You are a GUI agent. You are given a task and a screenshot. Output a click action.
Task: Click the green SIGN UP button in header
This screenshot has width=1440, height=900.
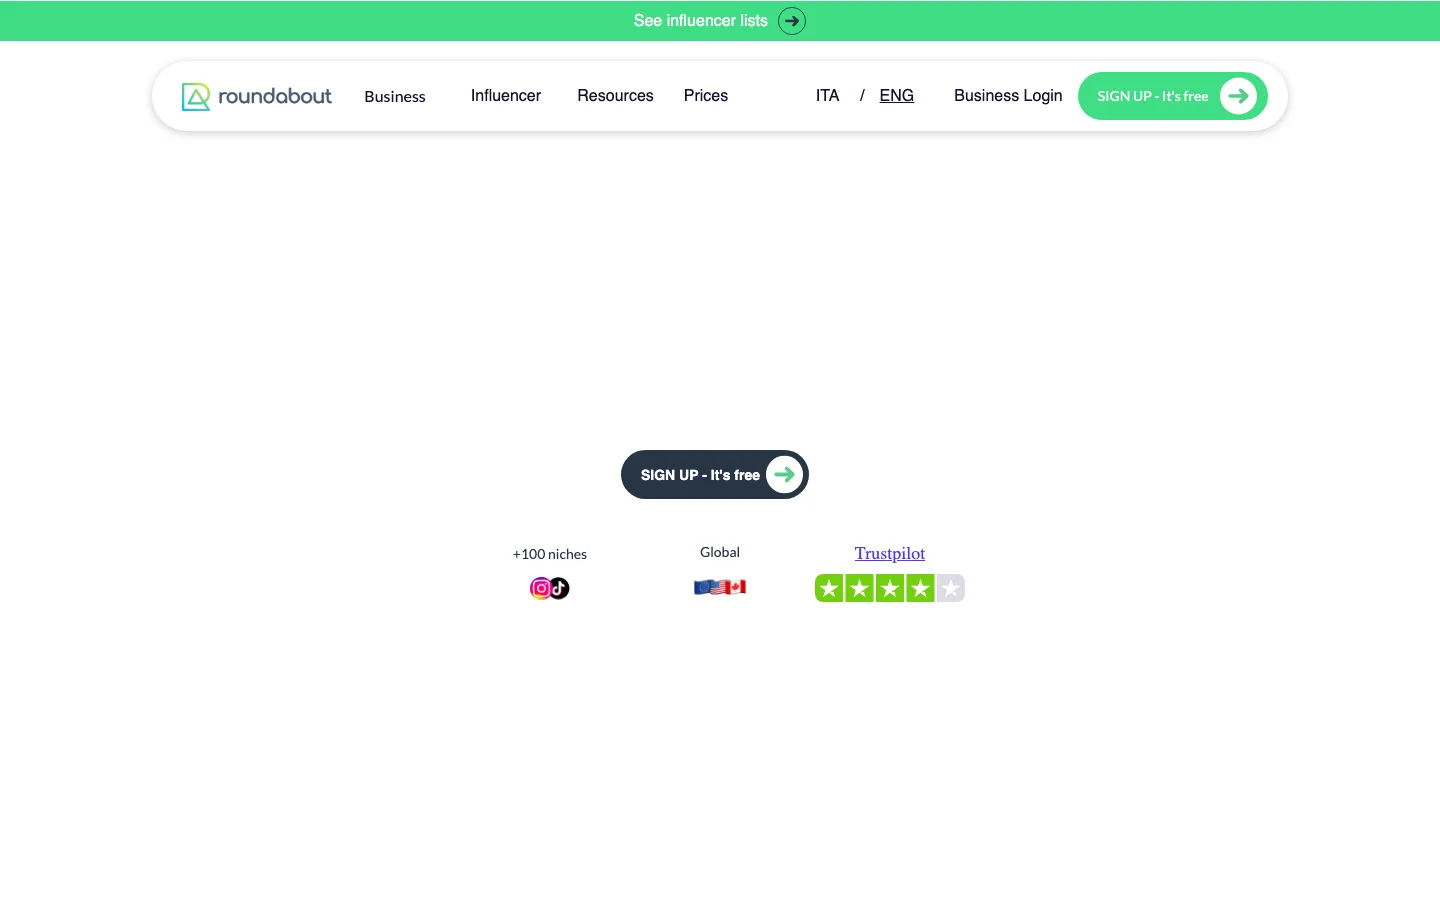[1173, 96]
